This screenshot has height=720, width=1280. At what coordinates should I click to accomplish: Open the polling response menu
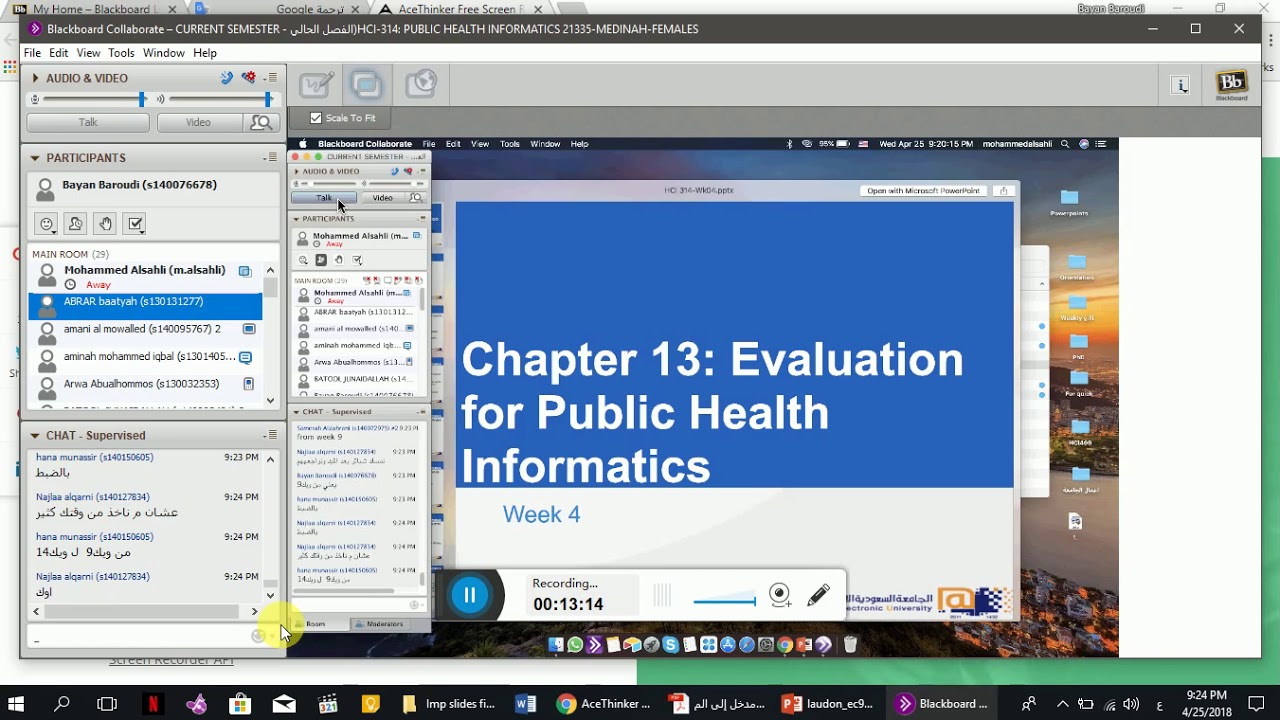tap(136, 224)
